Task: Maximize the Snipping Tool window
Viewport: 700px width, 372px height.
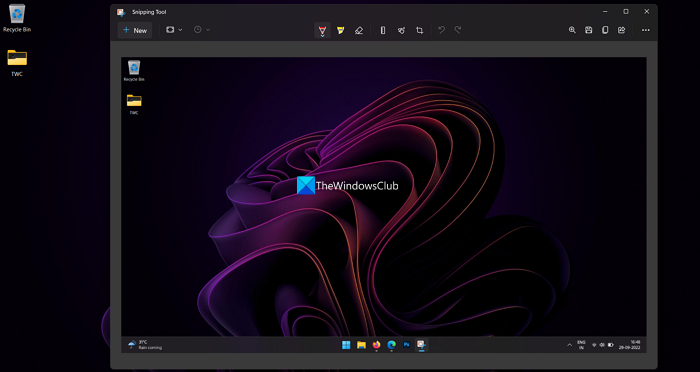Action: coord(626,12)
